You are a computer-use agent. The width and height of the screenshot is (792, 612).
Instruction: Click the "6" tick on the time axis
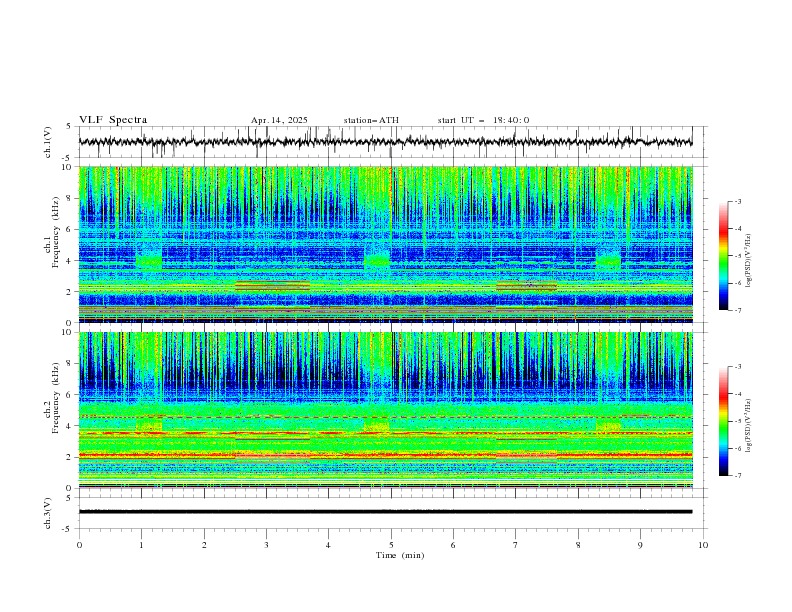pos(453,545)
